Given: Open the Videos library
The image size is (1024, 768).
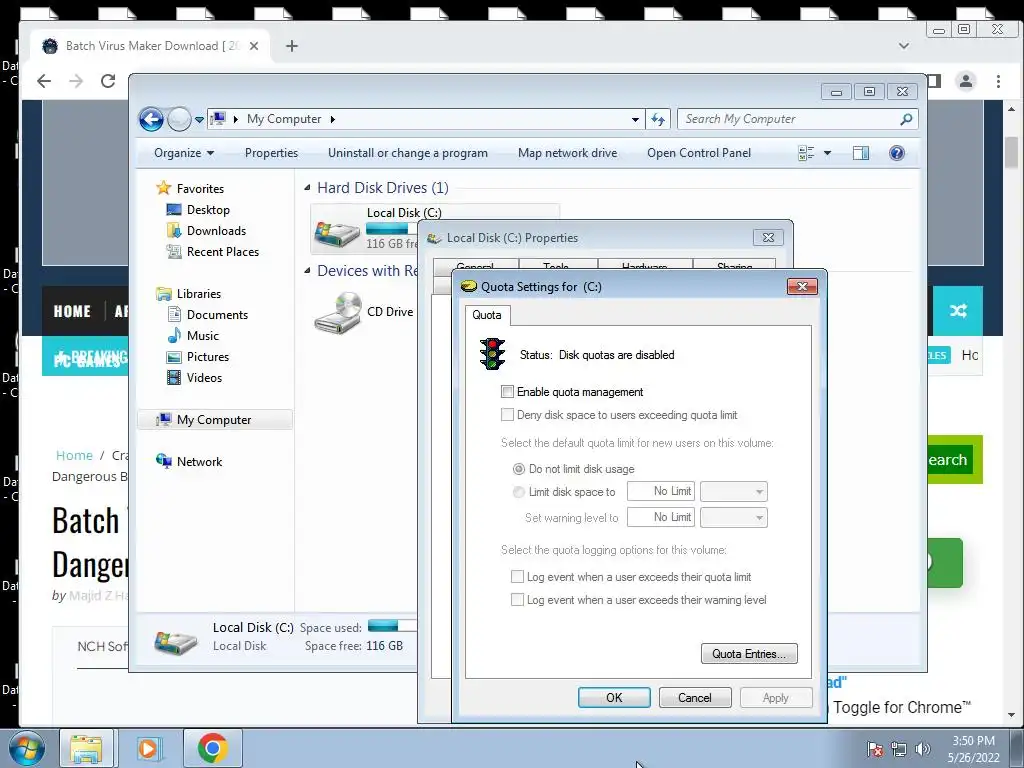Looking at the screenshot, I should point(195,377).
